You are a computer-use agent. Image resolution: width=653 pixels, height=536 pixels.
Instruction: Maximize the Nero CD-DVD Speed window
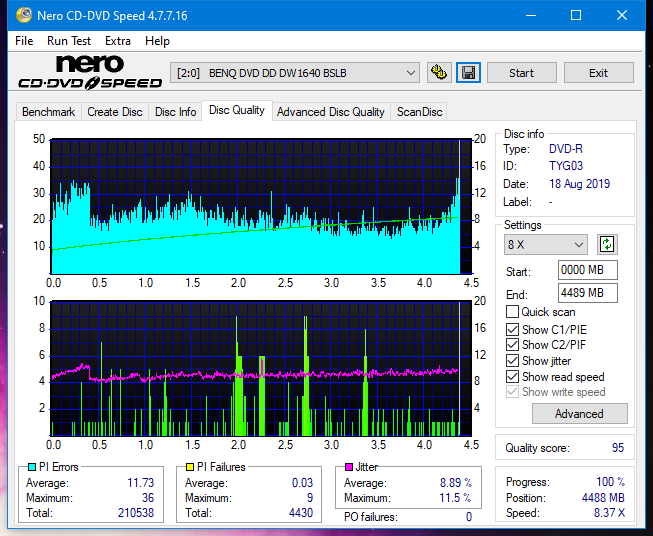point(576,15)
